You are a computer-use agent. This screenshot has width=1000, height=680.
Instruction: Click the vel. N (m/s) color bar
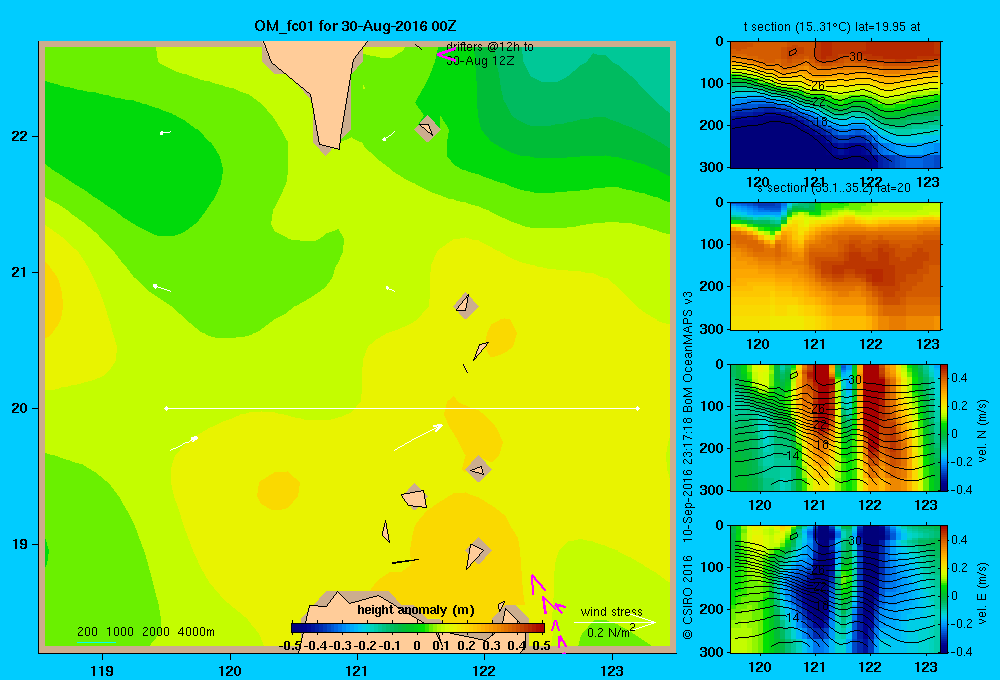coord(945,427)
